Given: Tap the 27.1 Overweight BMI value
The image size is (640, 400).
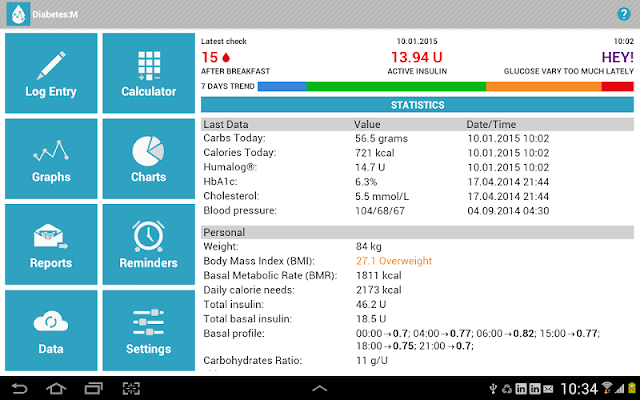Looking at the screenshot, I should (394, 261).
